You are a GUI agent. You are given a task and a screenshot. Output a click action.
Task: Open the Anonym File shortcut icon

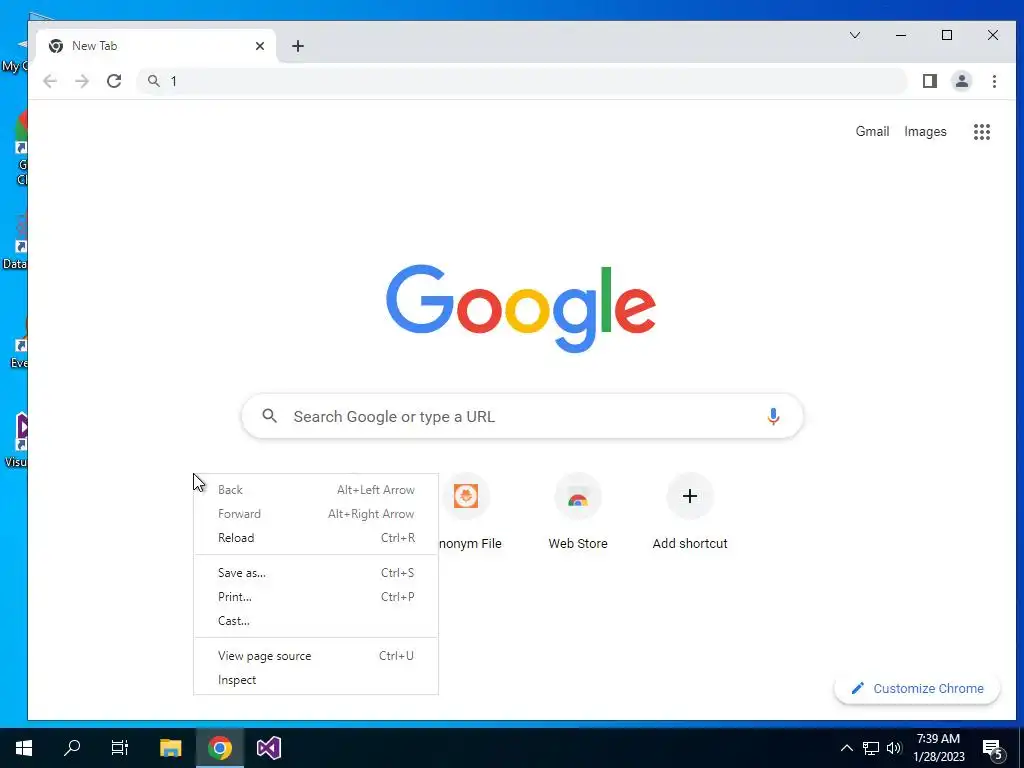pyautogui.click(x=466, y=496)
